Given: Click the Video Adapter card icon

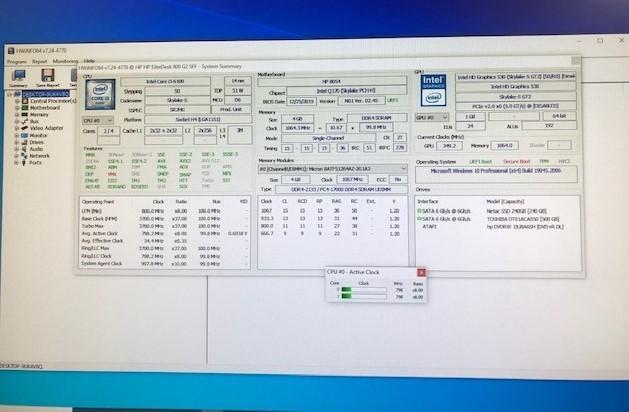Looking at the screenshot, I should click(25, 128).
